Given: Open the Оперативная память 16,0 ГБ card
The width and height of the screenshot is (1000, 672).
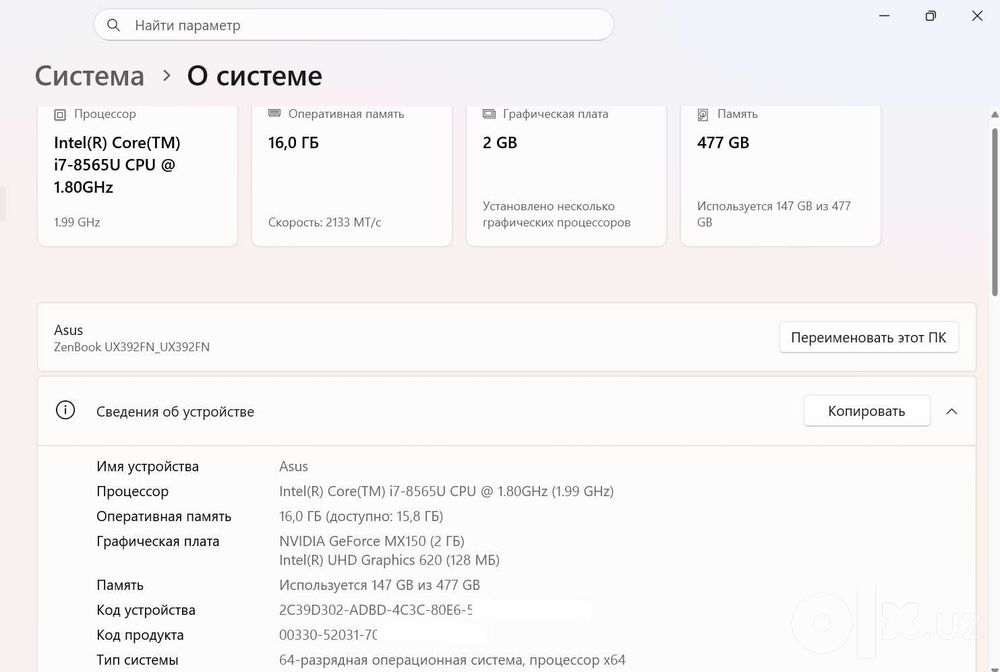Looking at the screenshot, I should (x=352, y=175).
